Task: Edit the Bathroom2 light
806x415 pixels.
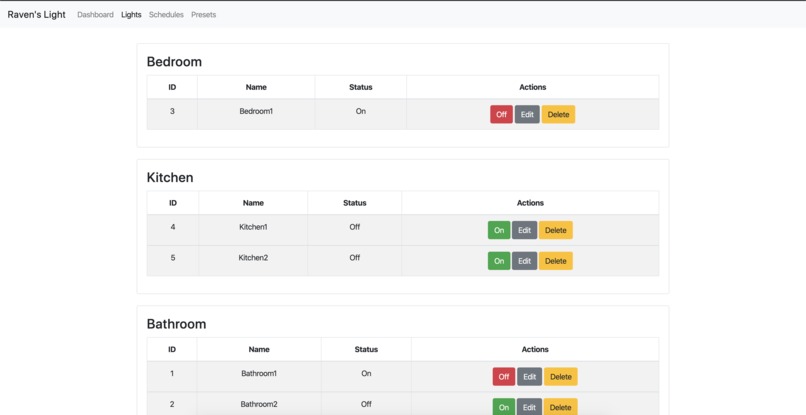Action: [529, 407]
